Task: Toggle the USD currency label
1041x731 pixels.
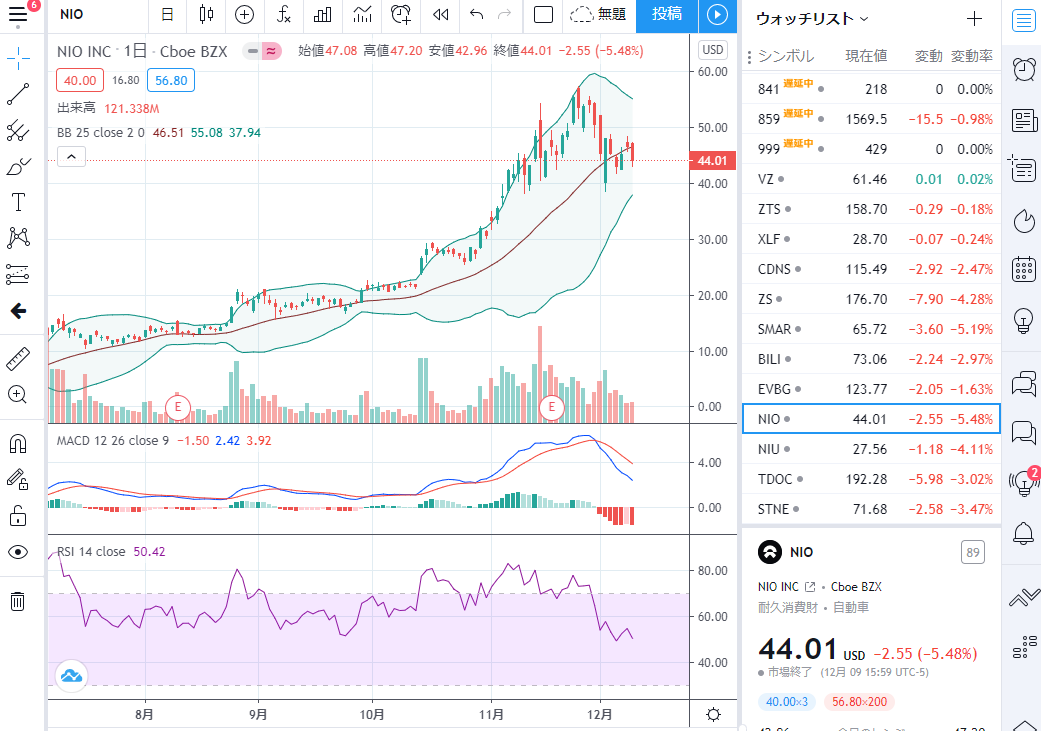Action: pyautogui.click(x=712, y=50)
